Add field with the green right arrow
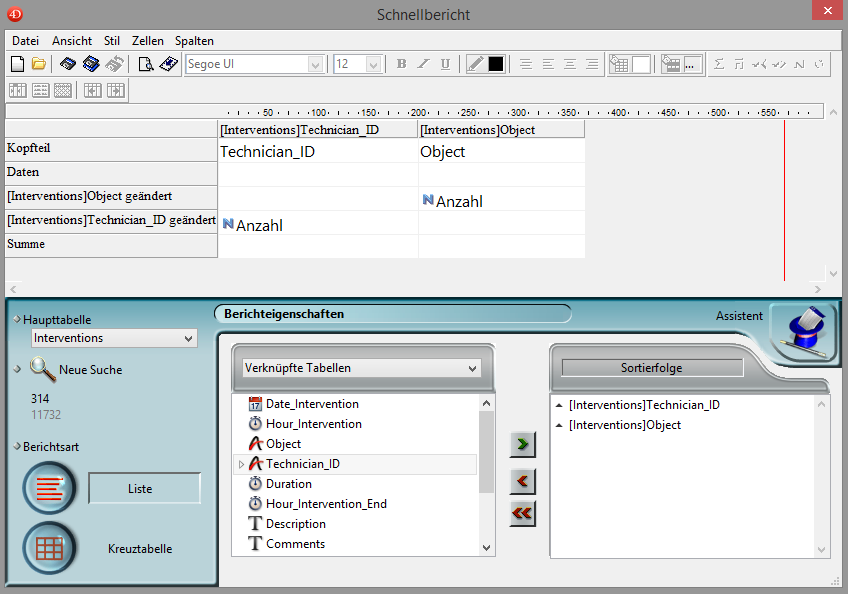This screenshot has width=848, height=594. pos(522,443)
